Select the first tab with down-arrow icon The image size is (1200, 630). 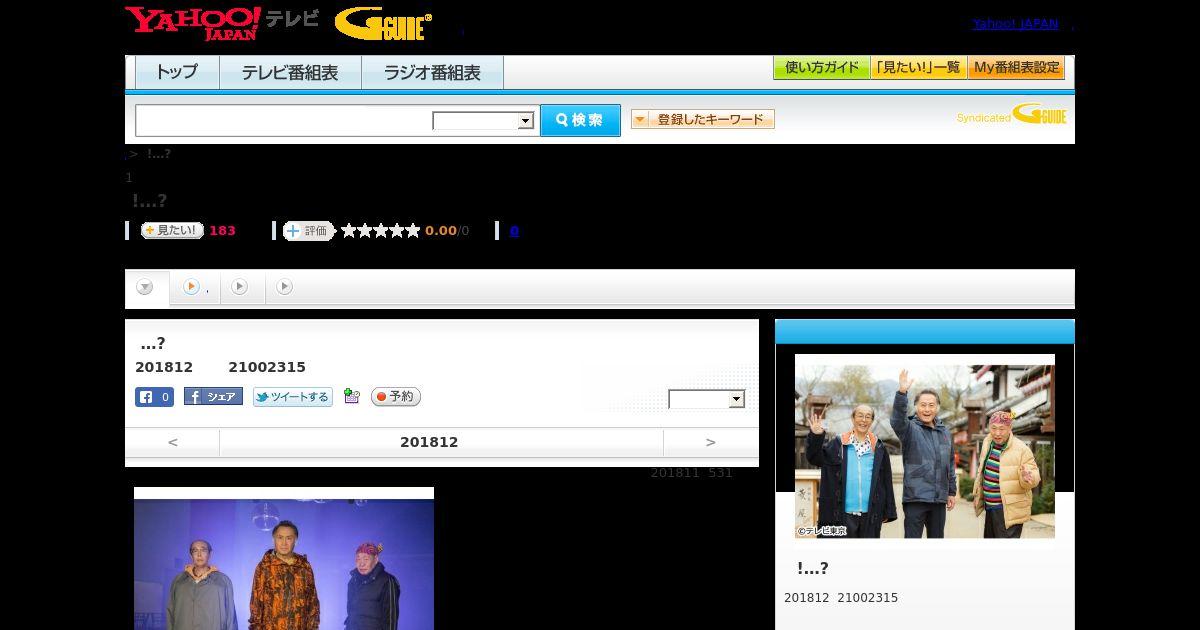click(146, 288)
